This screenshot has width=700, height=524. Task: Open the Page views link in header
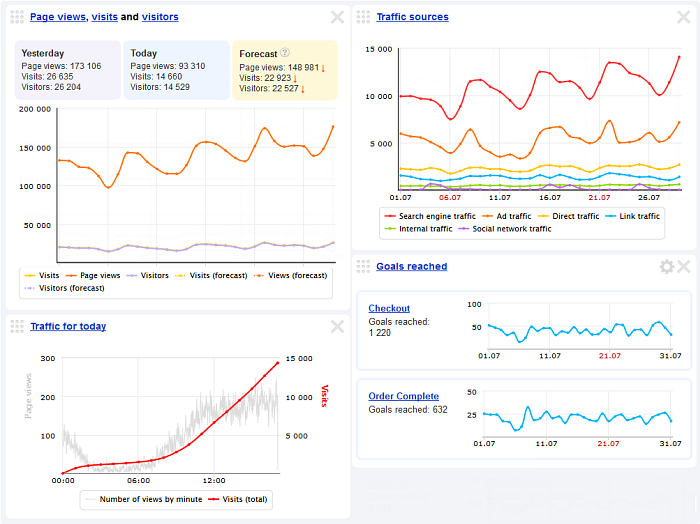pos(58,17)
